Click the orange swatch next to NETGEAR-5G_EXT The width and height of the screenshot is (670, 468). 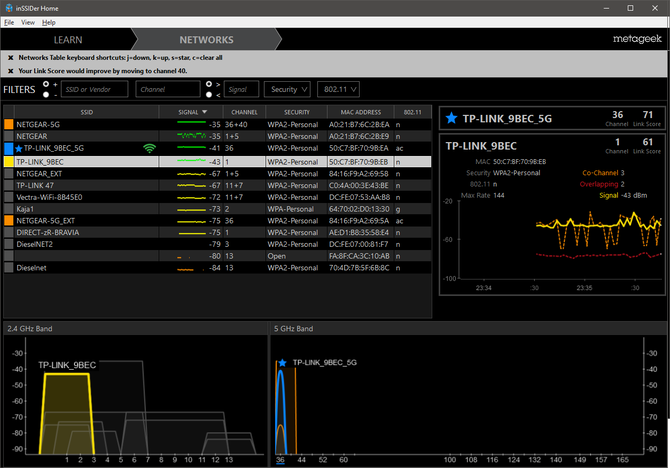[x=9, y=221]
